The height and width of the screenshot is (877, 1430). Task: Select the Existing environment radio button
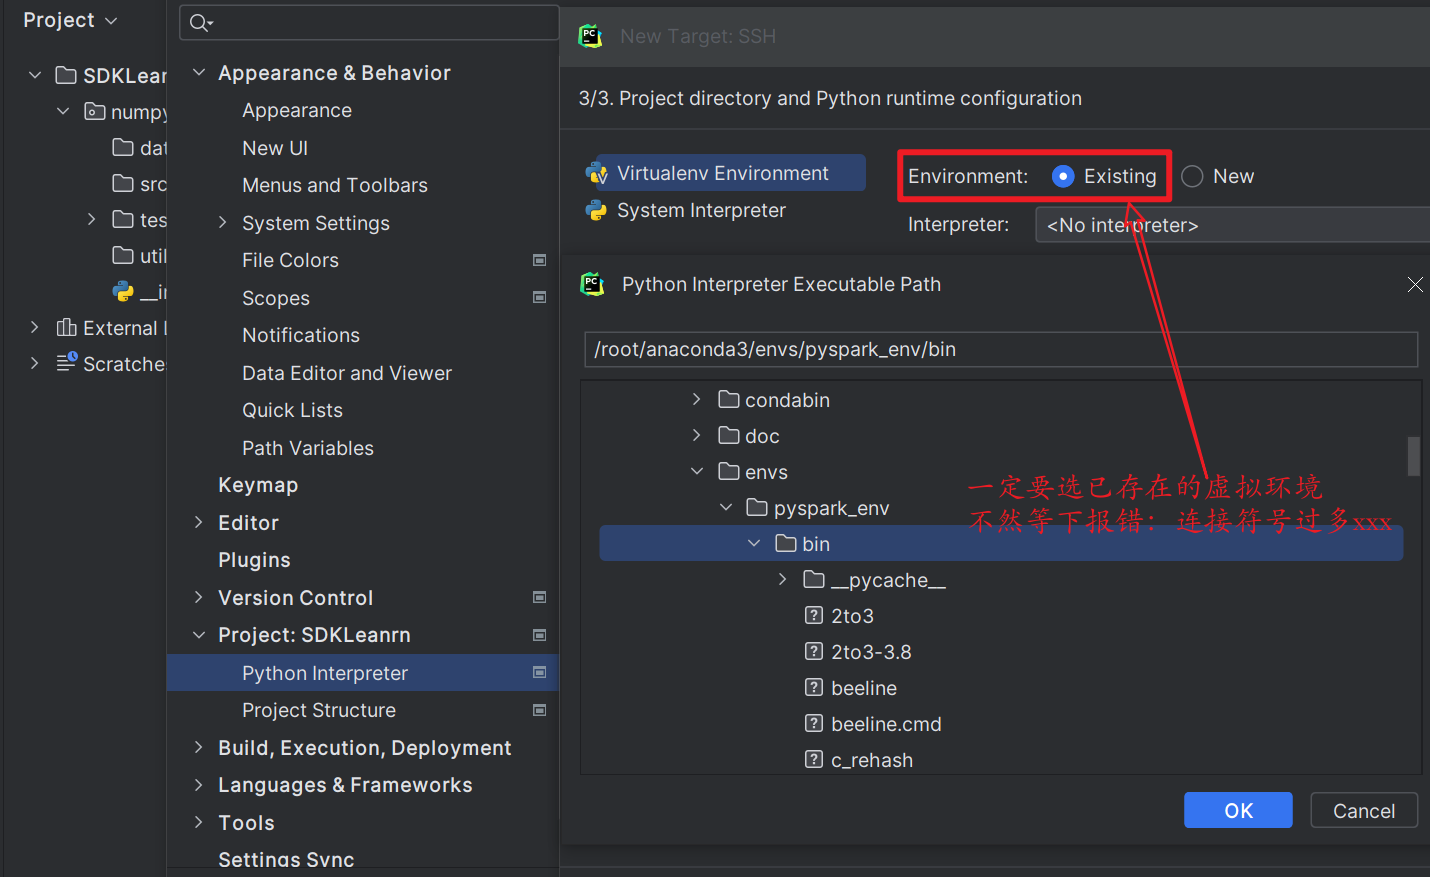pos(1063,177)
